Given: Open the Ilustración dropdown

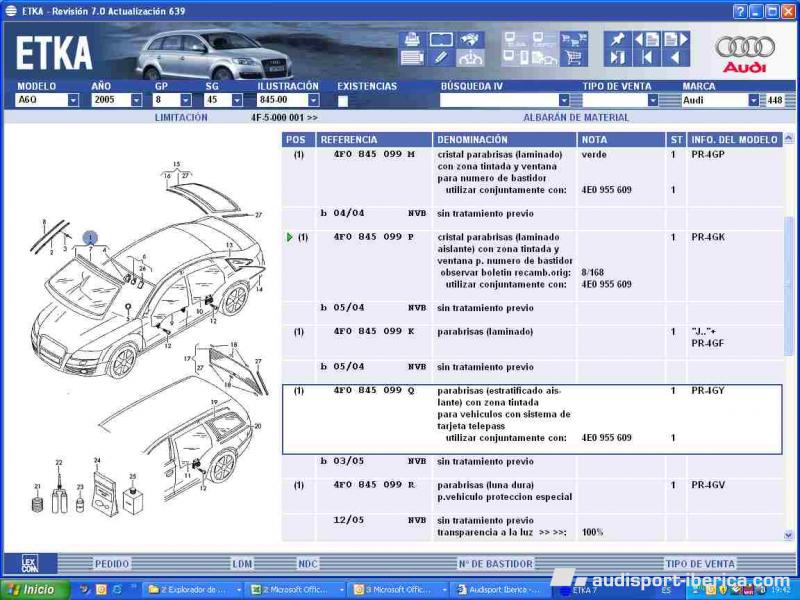Looking at the screenshot, I should 314,100.
